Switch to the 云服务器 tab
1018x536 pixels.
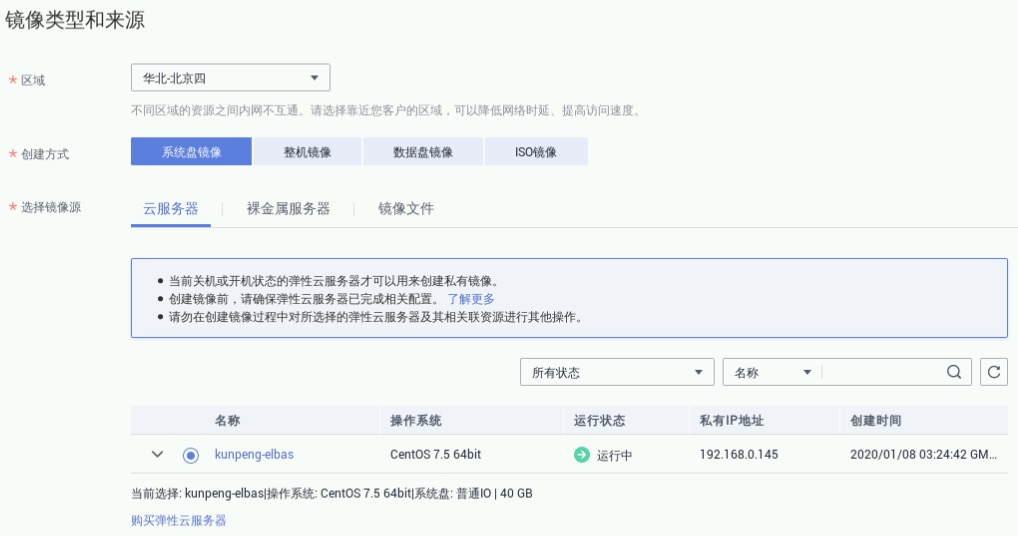coord(170,209)
